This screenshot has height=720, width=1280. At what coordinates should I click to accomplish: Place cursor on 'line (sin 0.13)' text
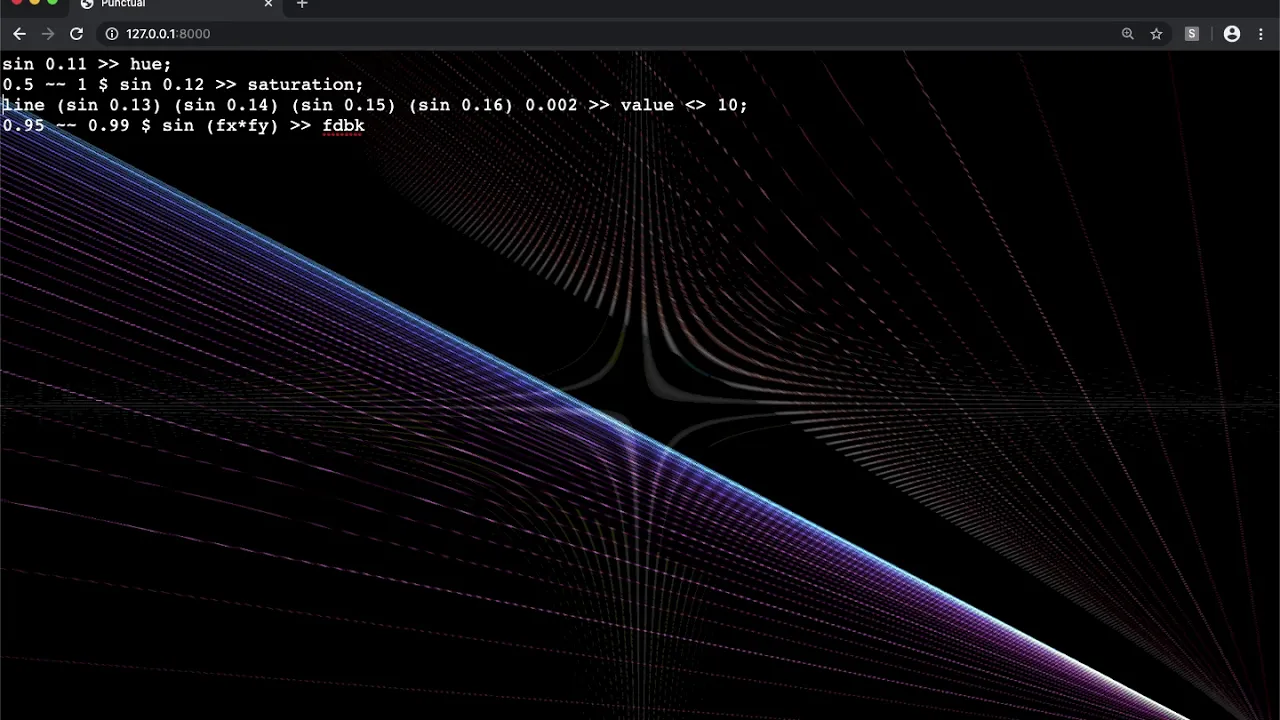coord(81,105)
